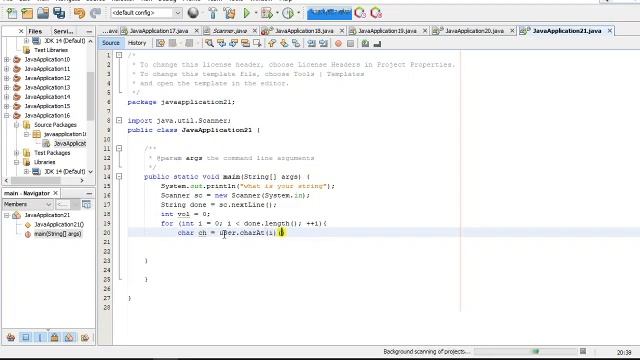
Task: Close the JavaApplication21.java tab
Action: (x=610, y=31)
